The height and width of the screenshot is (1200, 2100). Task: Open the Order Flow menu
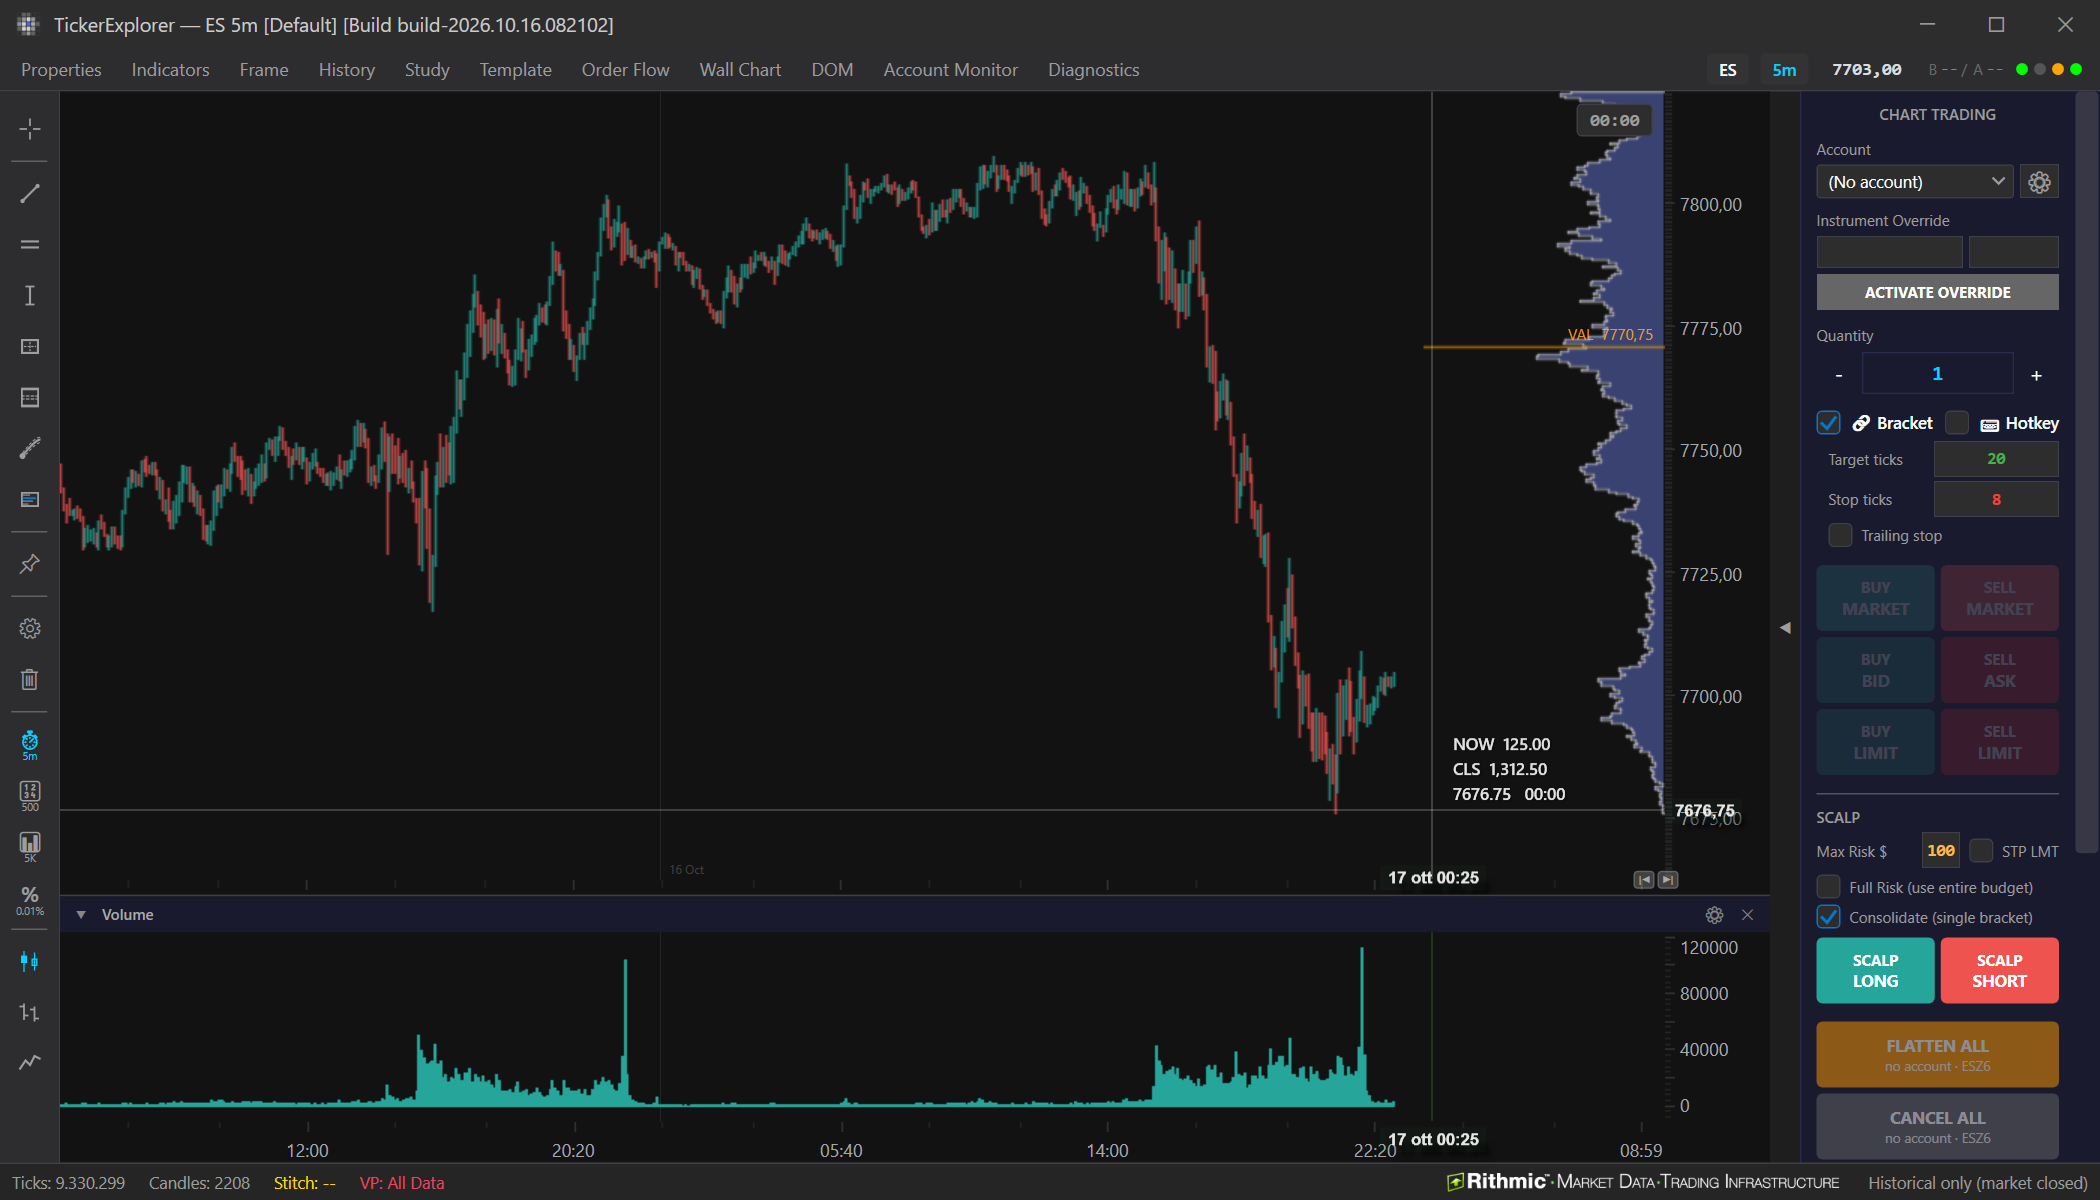625,69
